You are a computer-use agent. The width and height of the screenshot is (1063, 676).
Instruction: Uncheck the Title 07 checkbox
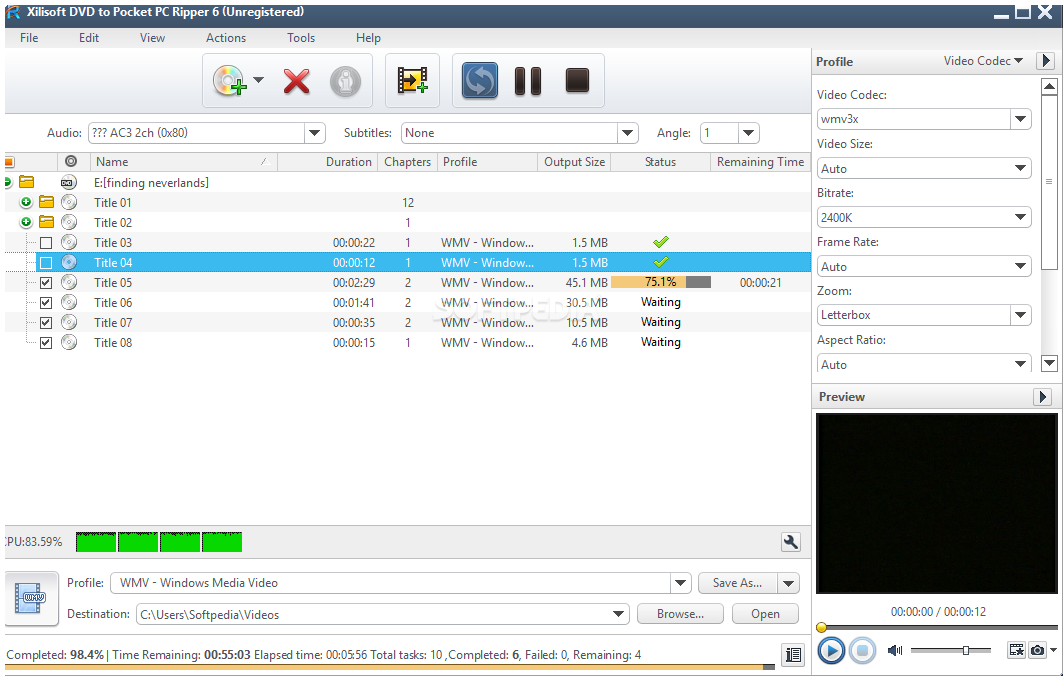(46, 323)
